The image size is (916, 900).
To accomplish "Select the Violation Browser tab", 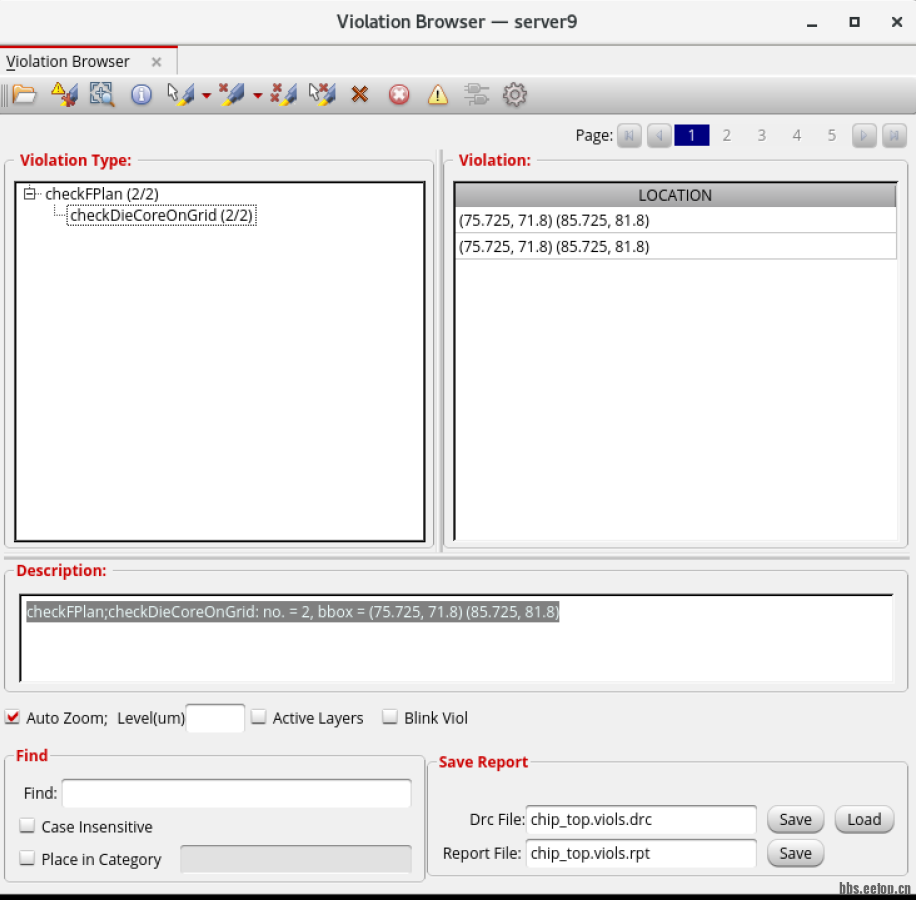I will (x=68, y=62).
